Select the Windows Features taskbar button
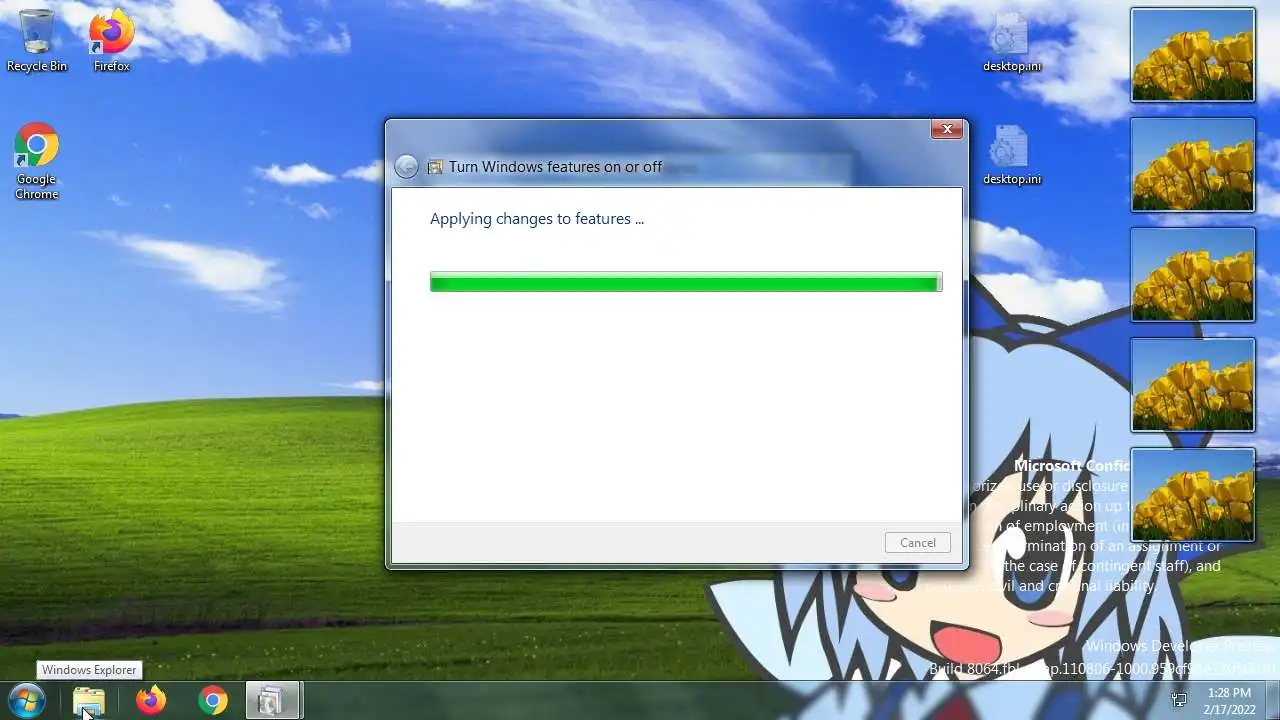1280x720 pixels. click(x=272, y=701)
